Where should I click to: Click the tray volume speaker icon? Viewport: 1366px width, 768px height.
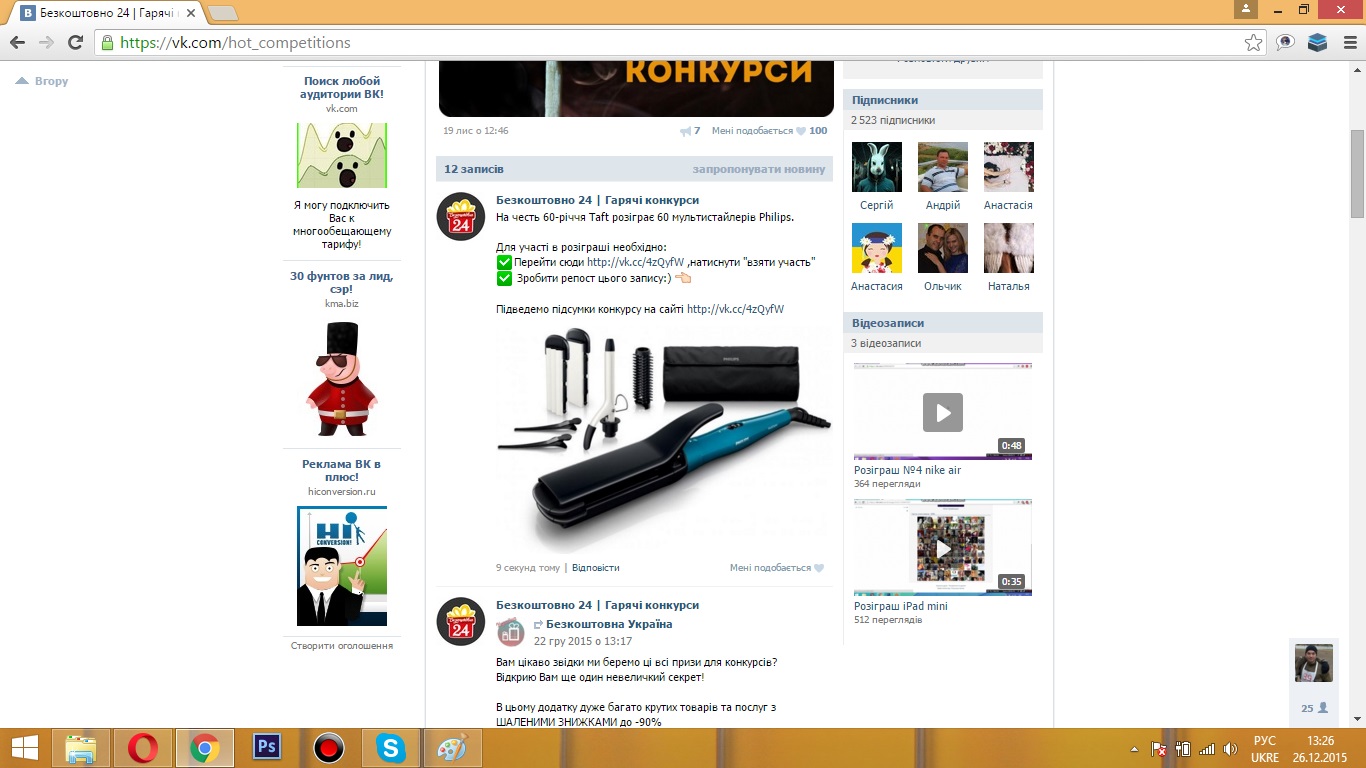click(x=1229, y=749)
